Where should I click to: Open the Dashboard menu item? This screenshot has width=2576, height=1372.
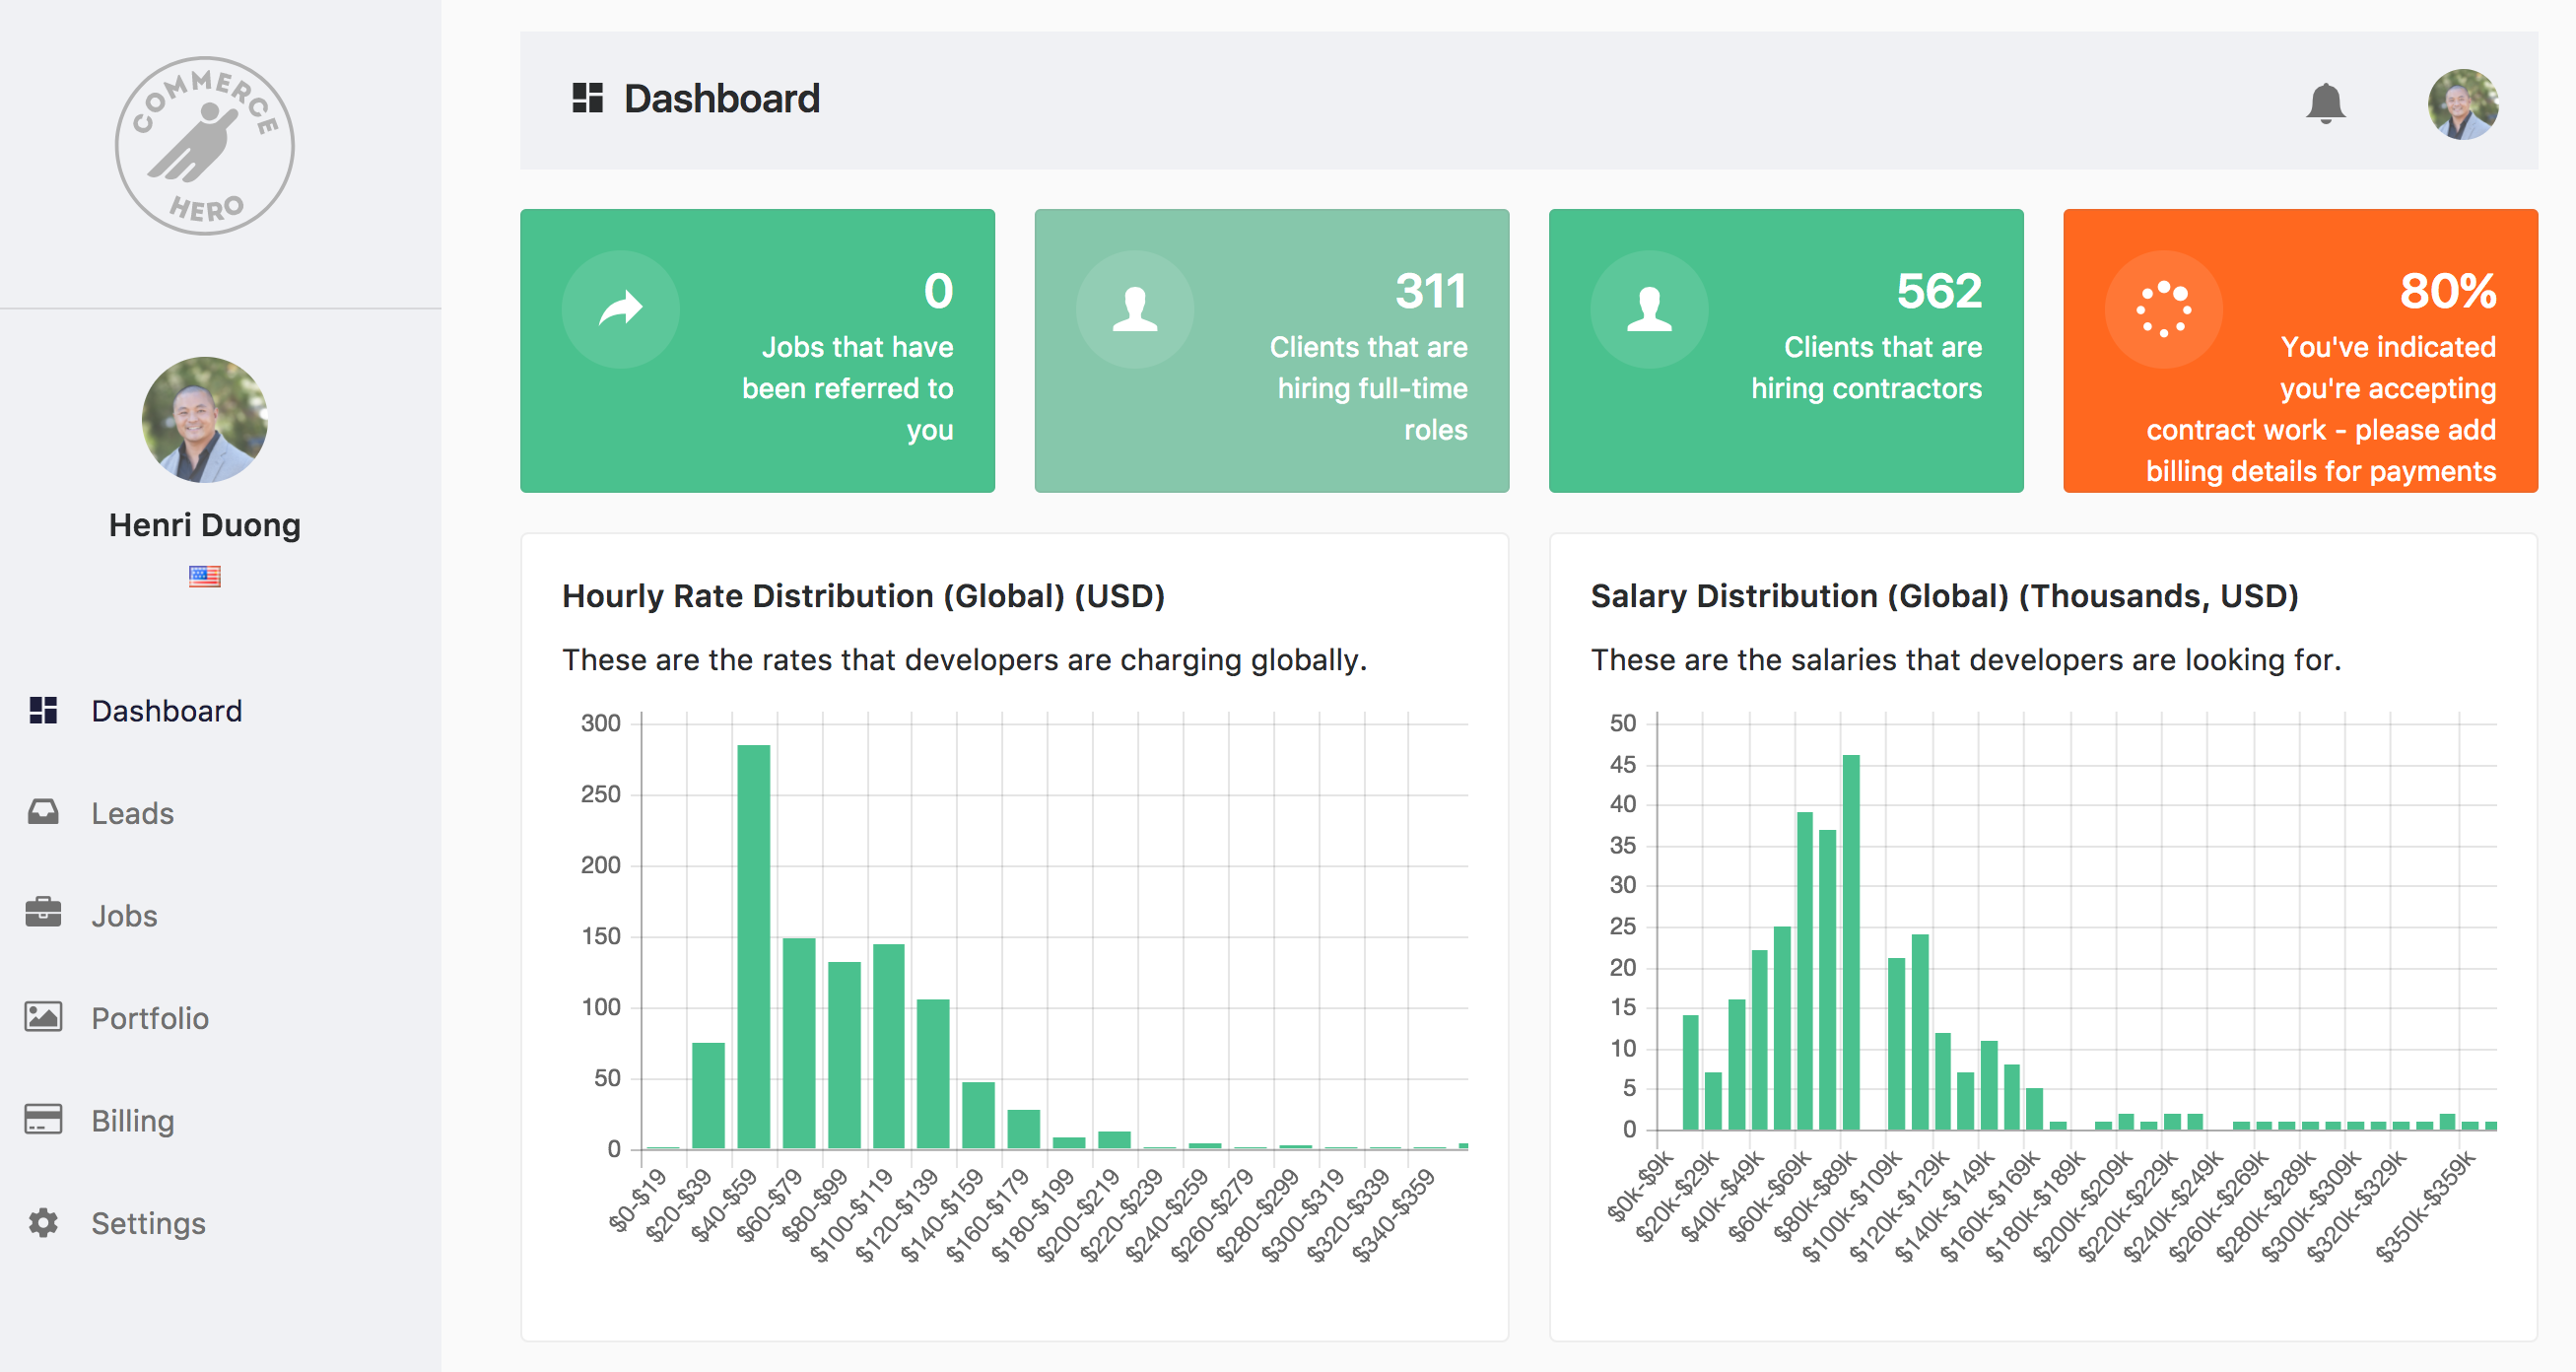pos(166,711)
